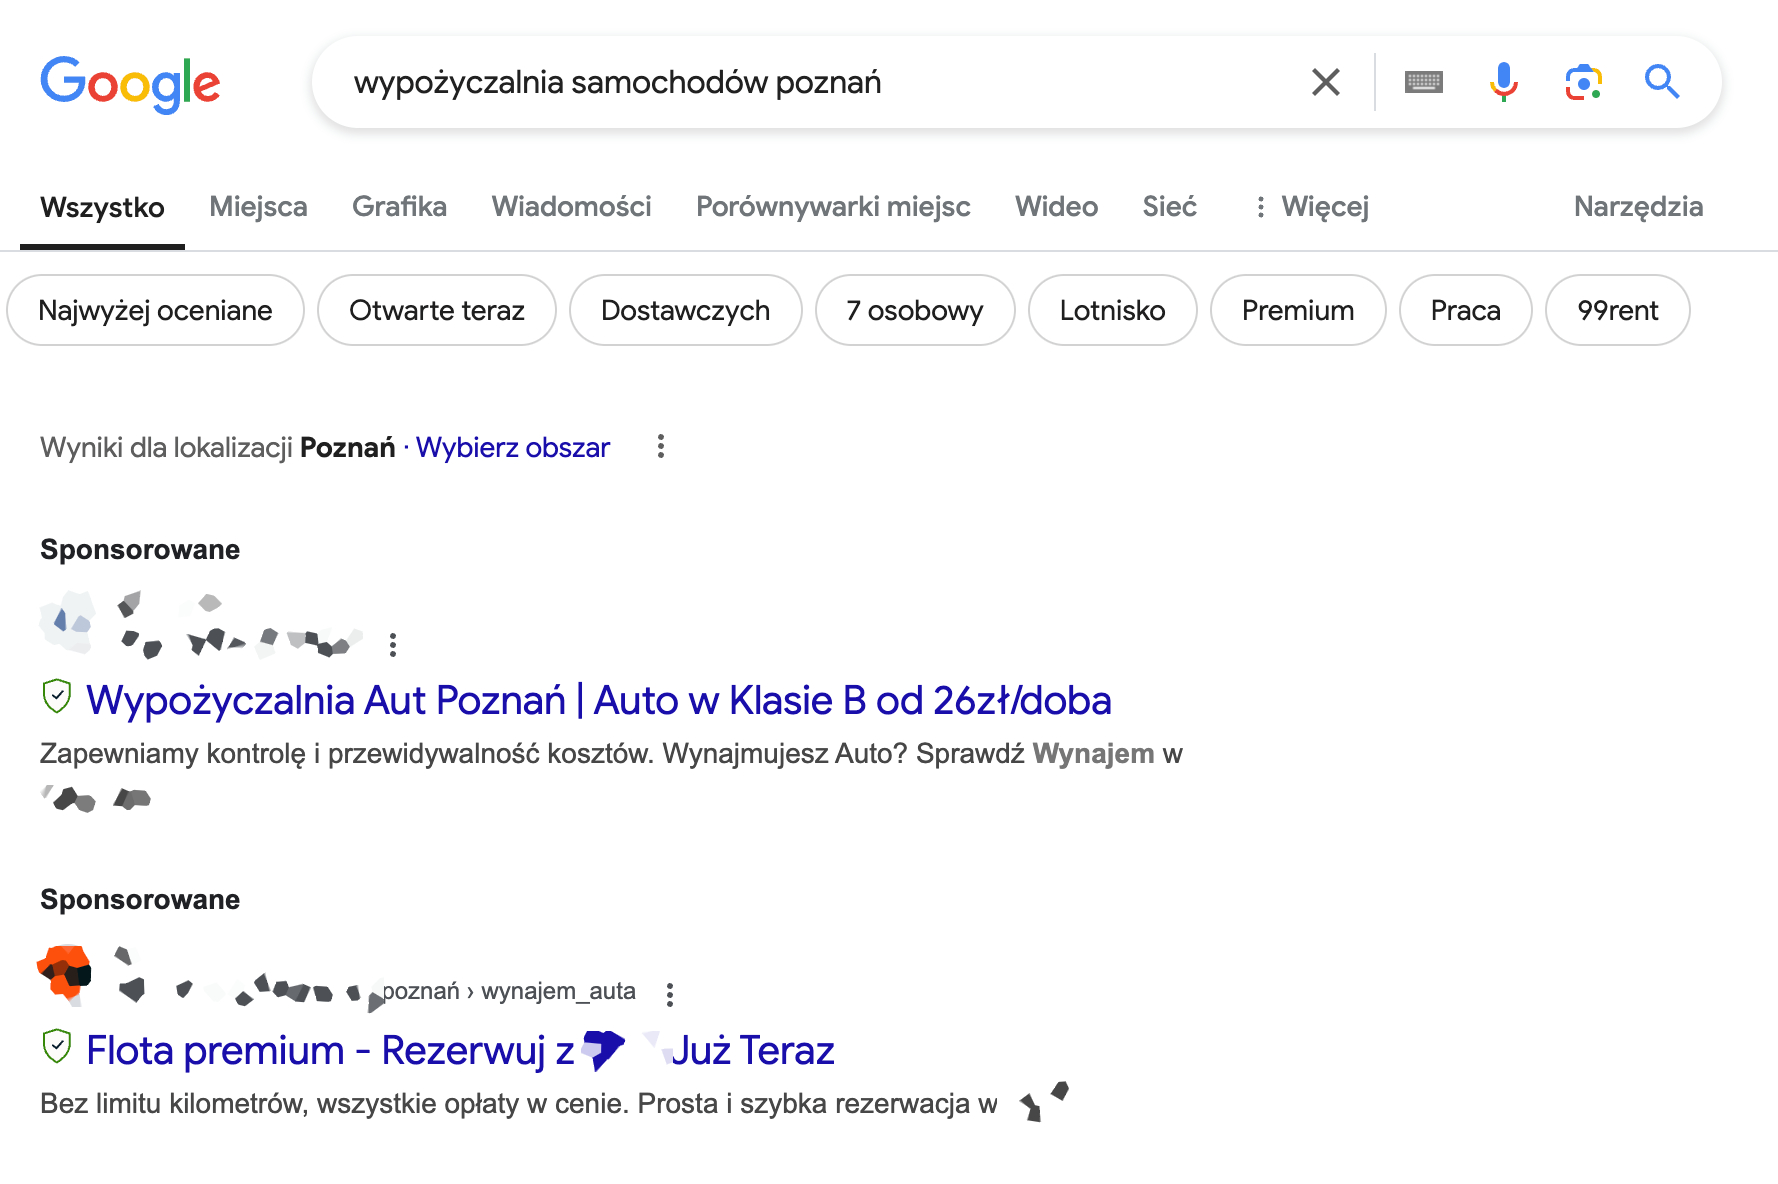Open three-dot menu of first sponsored ad
The width and height of the screenshot is (1778, 1184).
coord(393,645)
